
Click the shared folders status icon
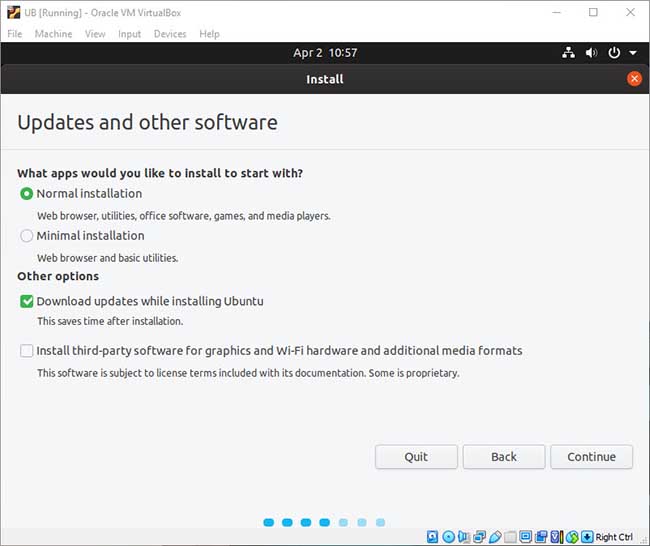(510, 537)
